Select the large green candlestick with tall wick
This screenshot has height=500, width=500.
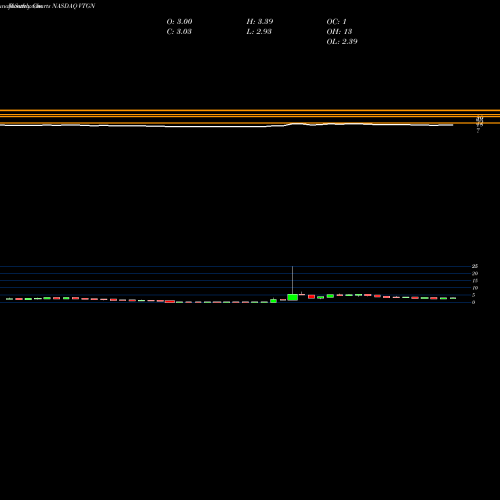[x=292, y=297]
